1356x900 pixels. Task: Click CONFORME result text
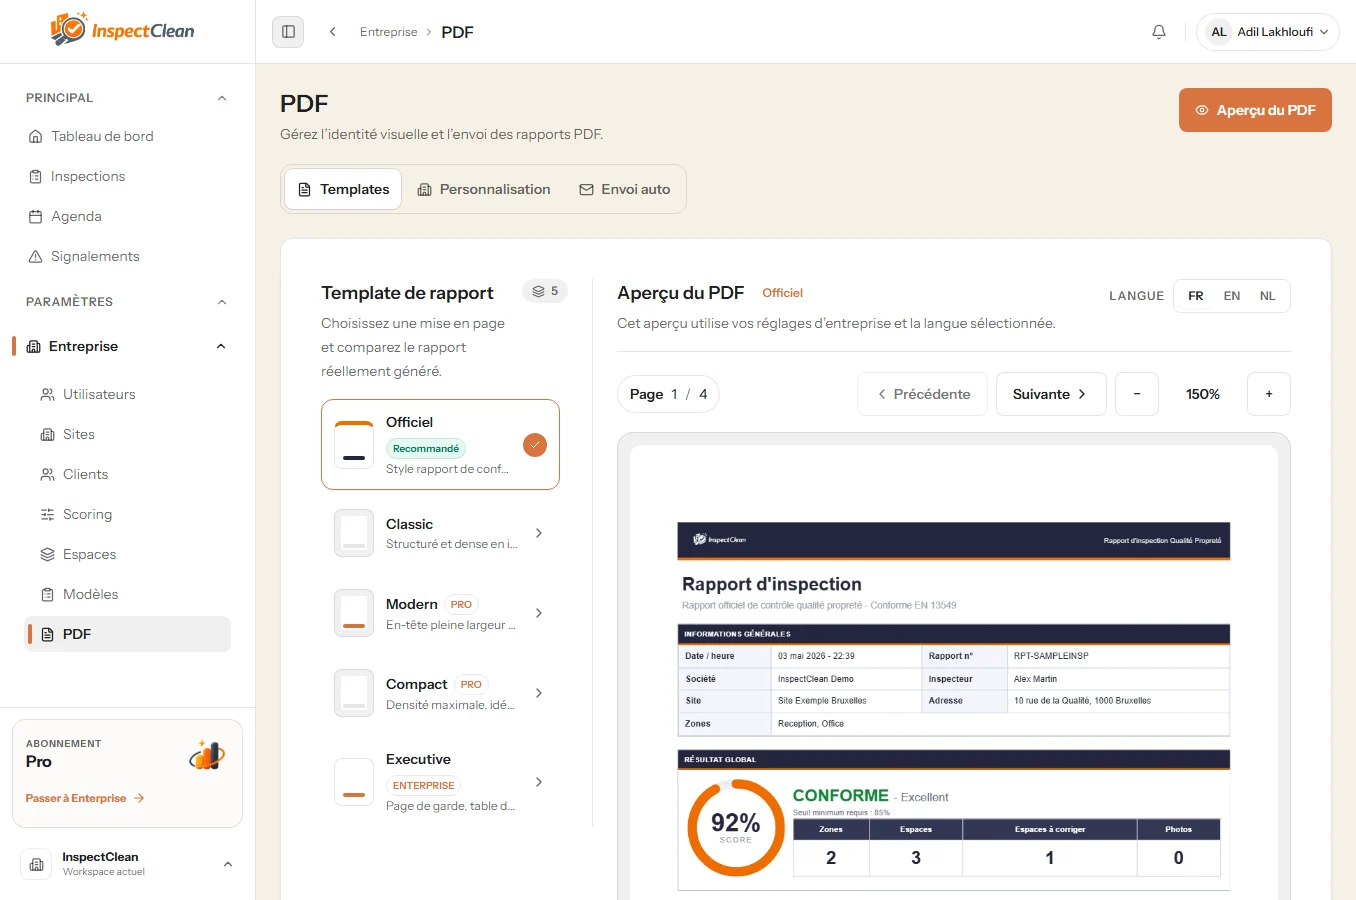(x=841, y=795)
